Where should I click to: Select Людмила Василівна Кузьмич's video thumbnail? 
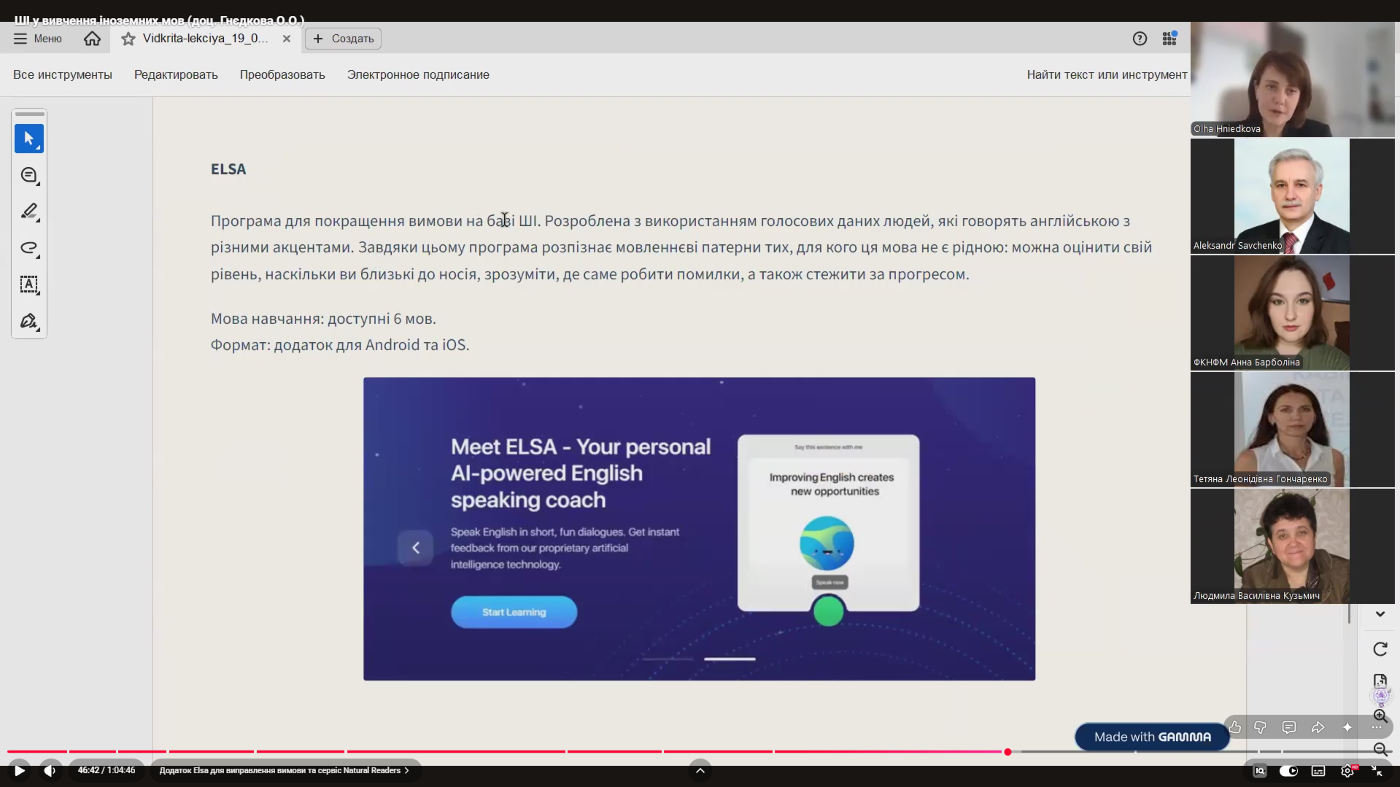(1294, 547)
